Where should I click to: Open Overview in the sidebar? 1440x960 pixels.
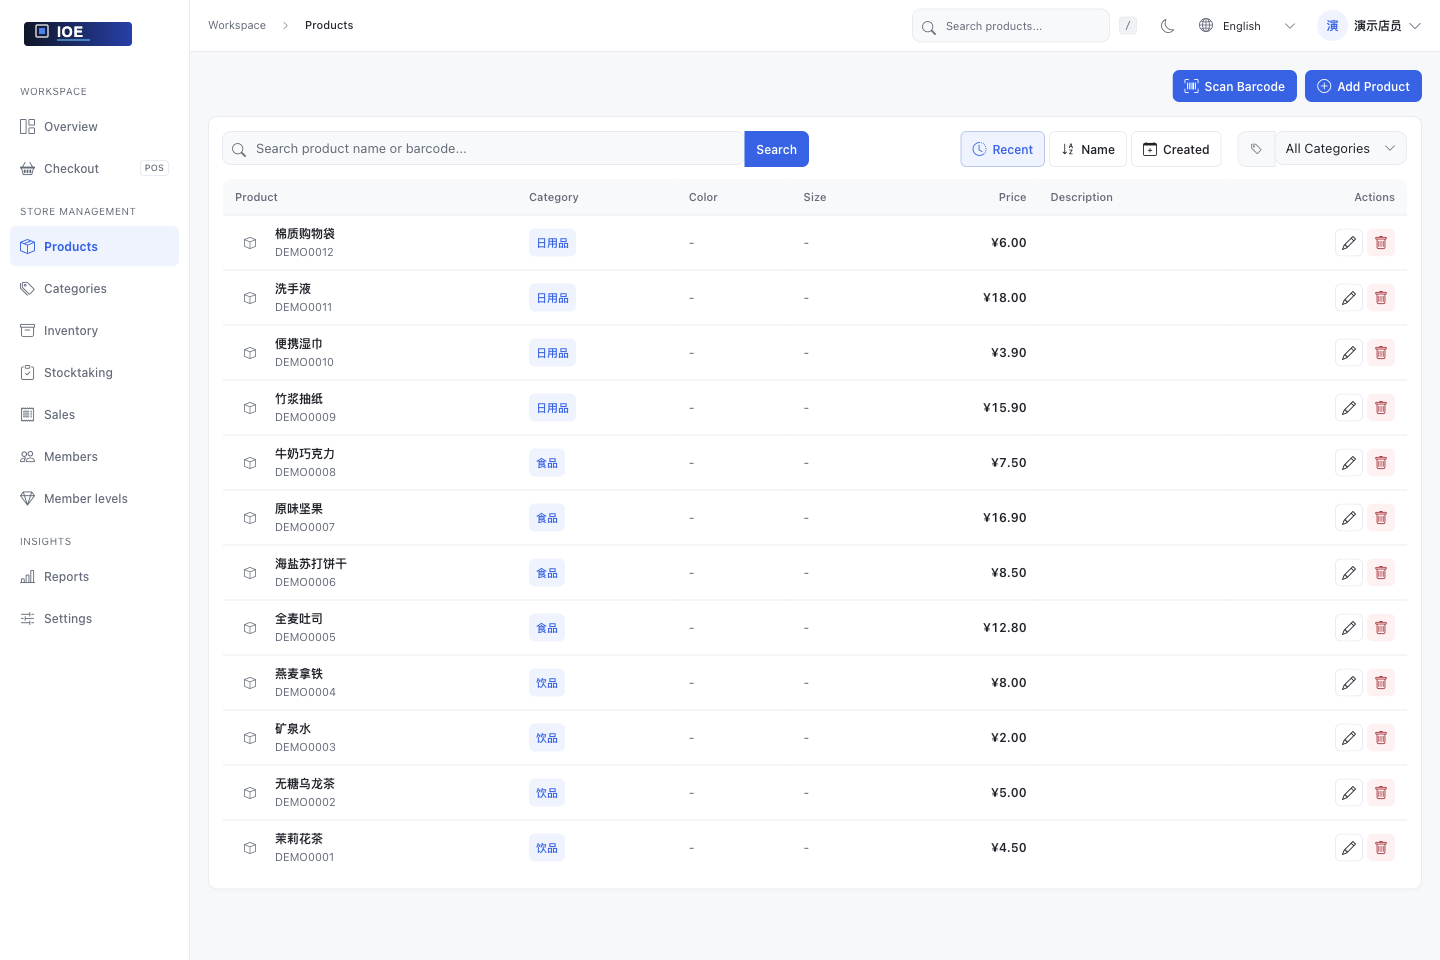click(94, 127)
